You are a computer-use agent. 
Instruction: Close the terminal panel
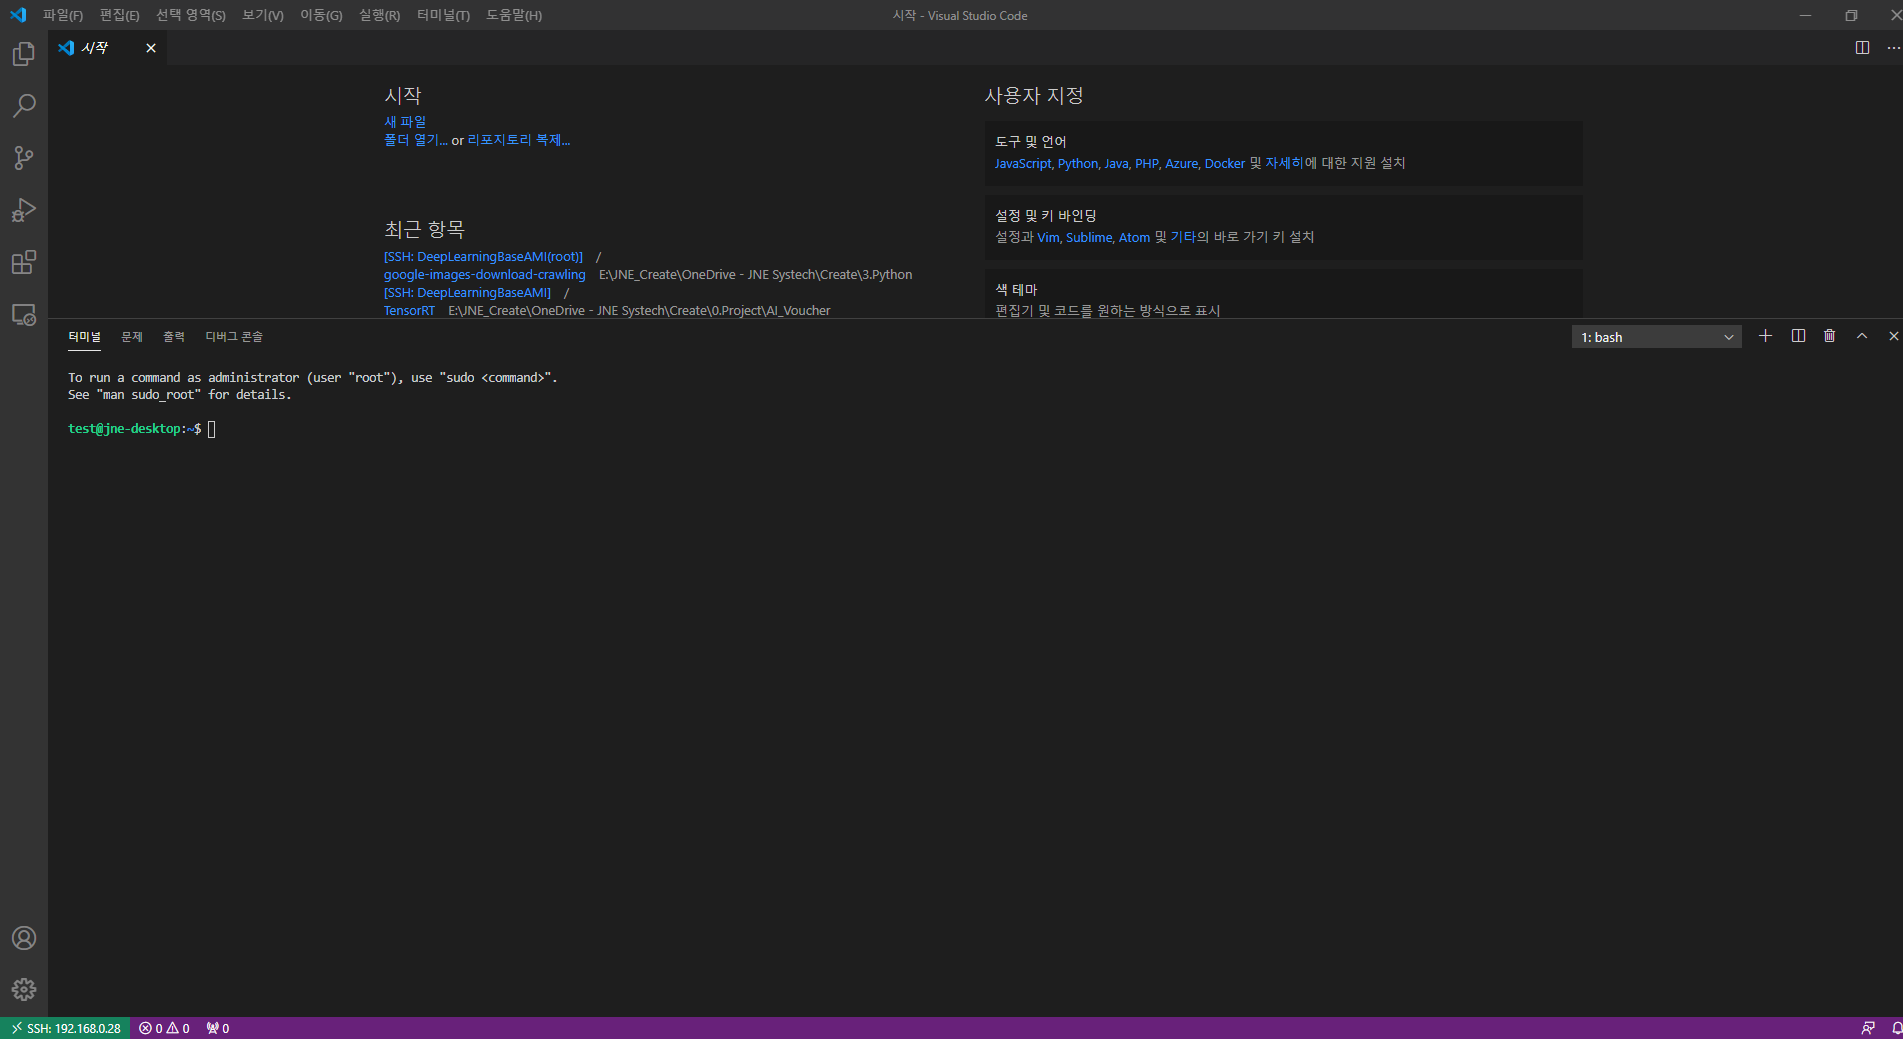point(1893,336)
